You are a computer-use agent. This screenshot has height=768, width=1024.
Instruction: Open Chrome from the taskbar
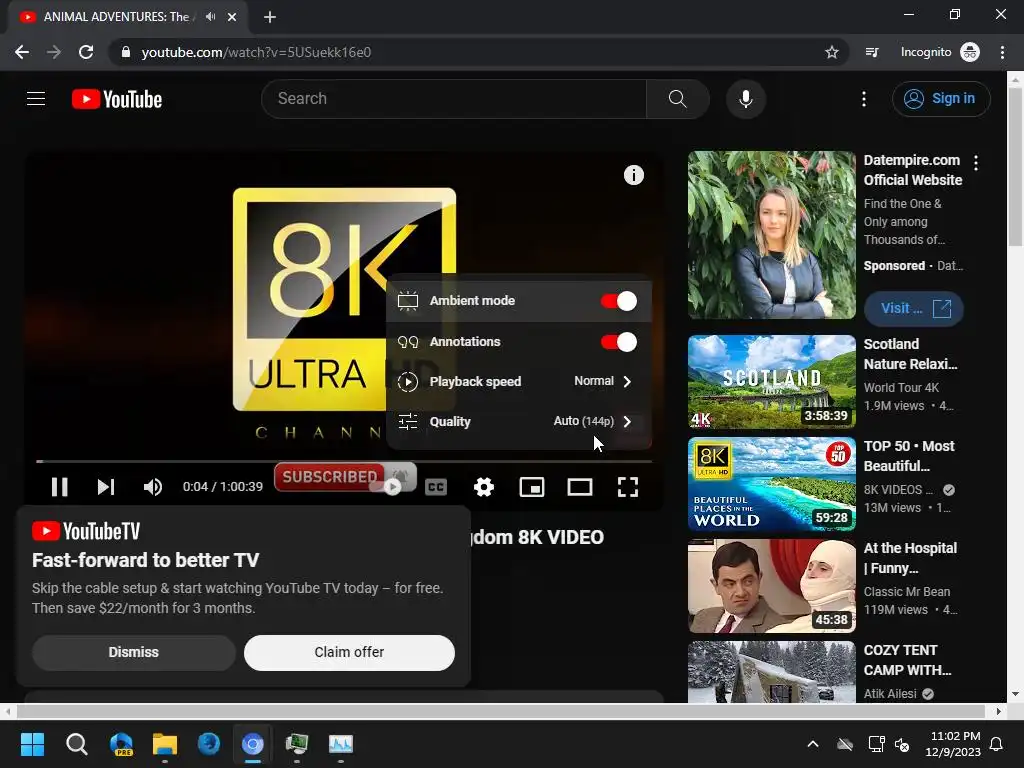tap(253, 744)
